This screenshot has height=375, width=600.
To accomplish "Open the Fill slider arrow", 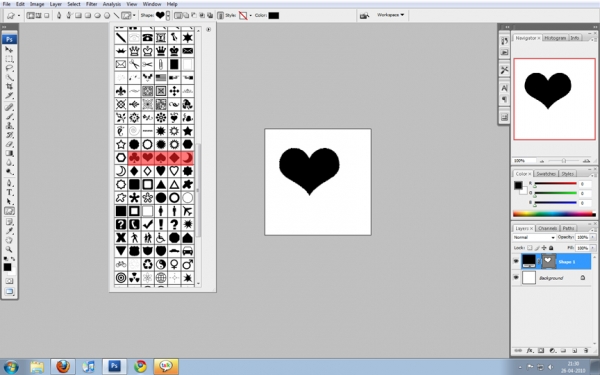I will click(593, 248).
